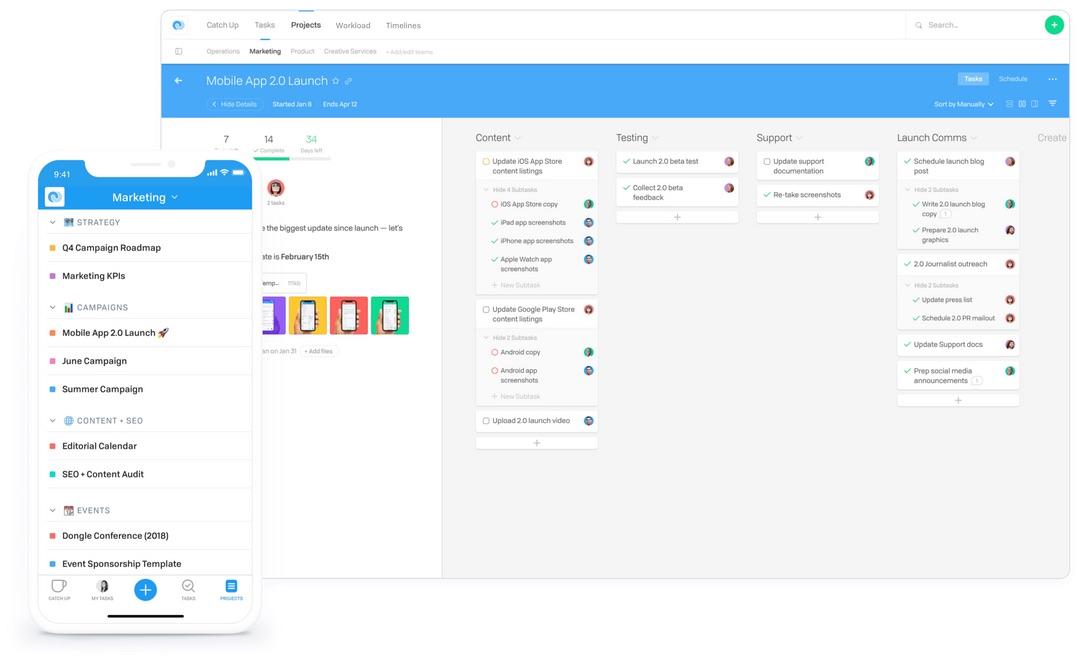Click the filter icon in blue header
The height and width of the screenshot is (659, 1084).
(1052, 104)
